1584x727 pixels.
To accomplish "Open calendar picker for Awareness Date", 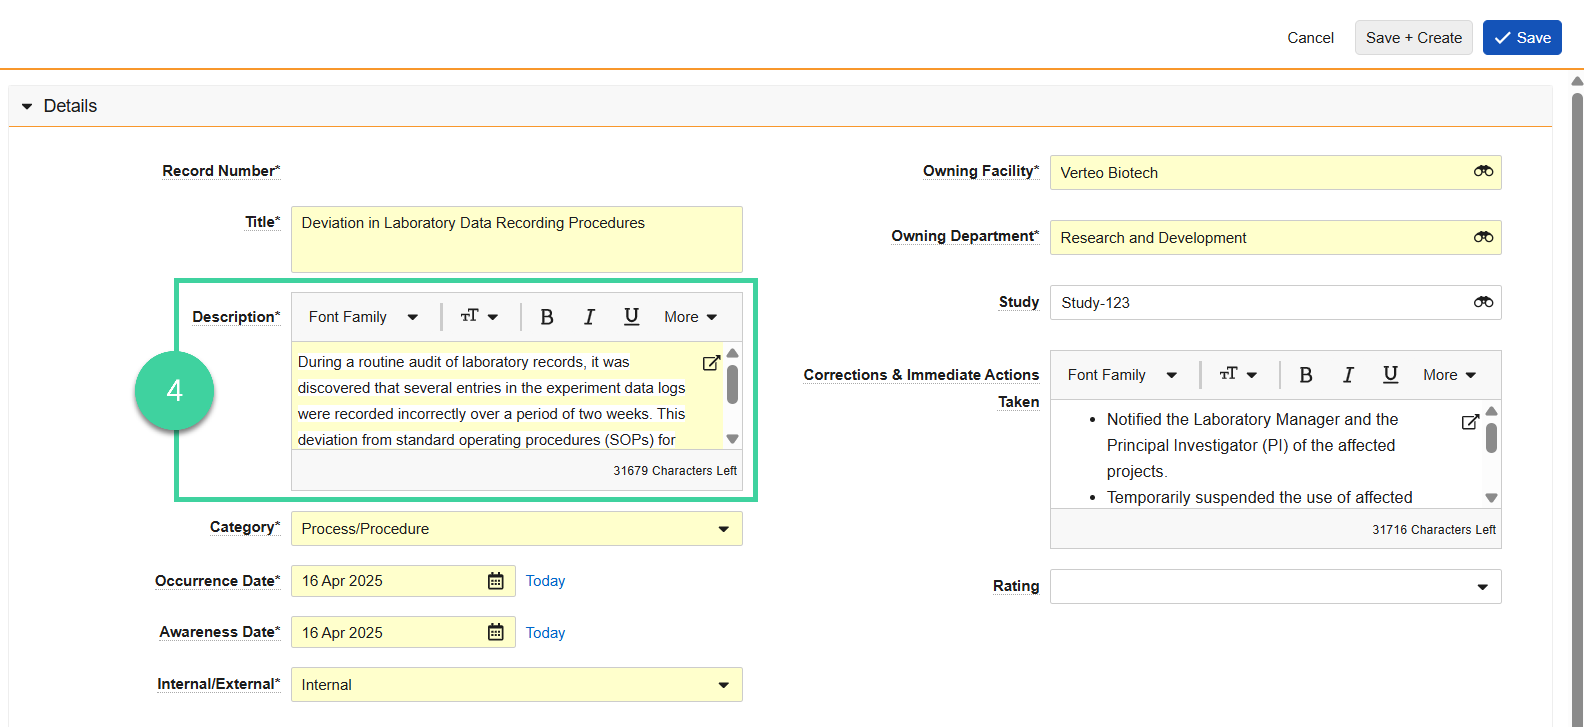I will point(495,632).
